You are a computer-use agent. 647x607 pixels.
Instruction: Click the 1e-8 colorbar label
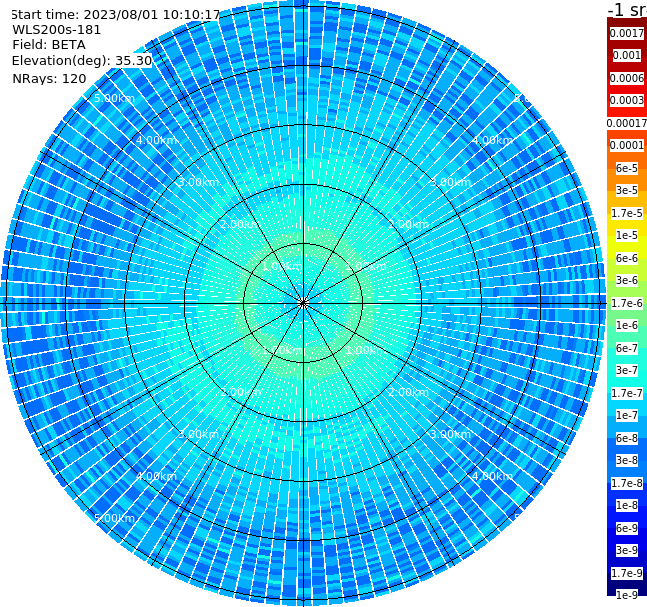pos(627,505)
